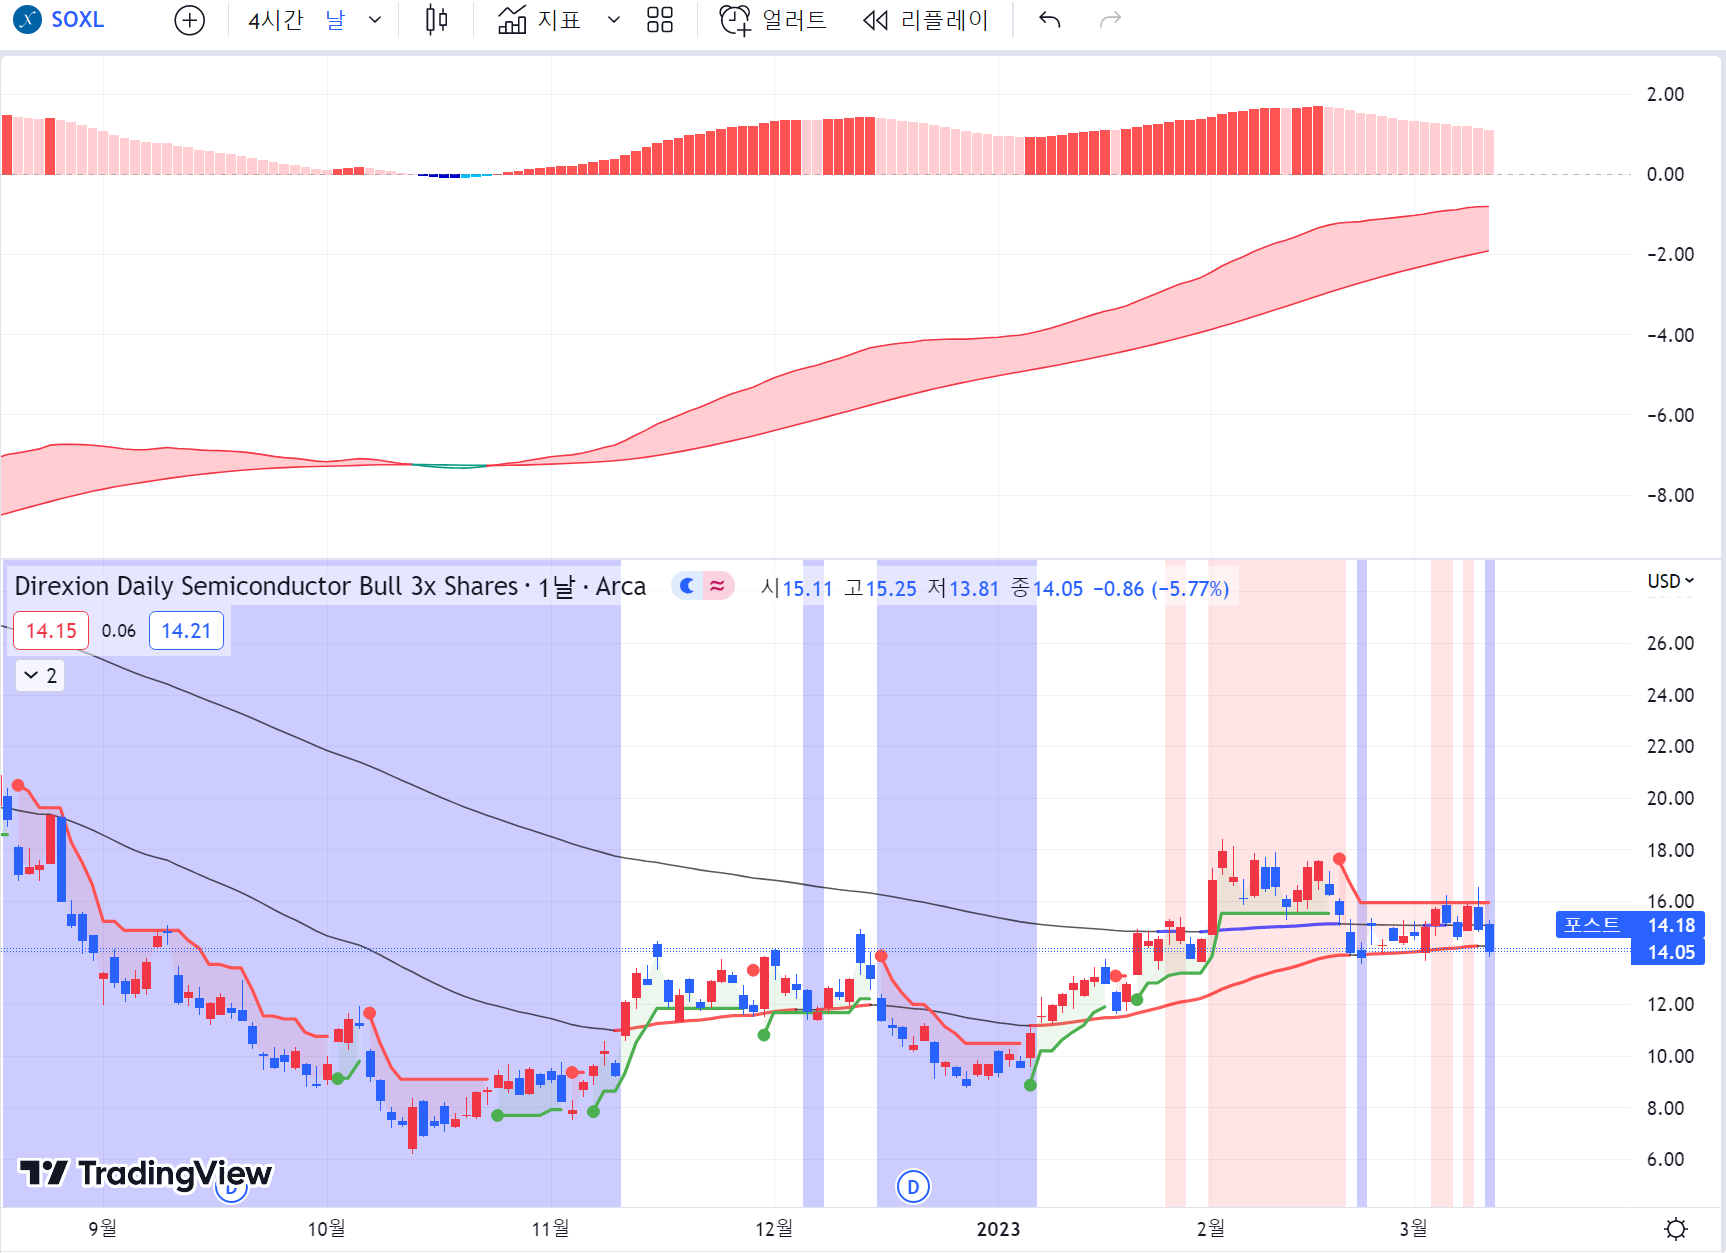
Task: Start bar replay with 리플레이 button
Action: click(x=925, y=20)
